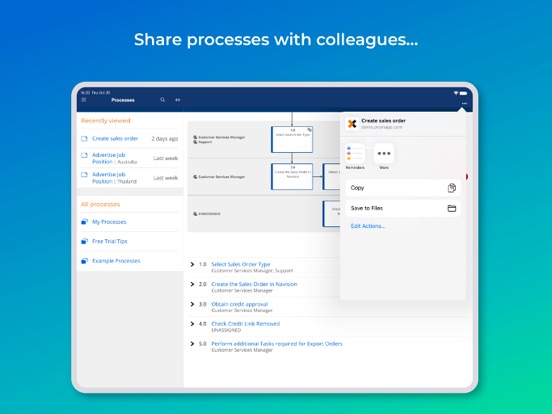The height and width of the screenshot is (414, 552).
Task: Expand step 3.0 Obtain credit approval
Action: click(192, 304)
